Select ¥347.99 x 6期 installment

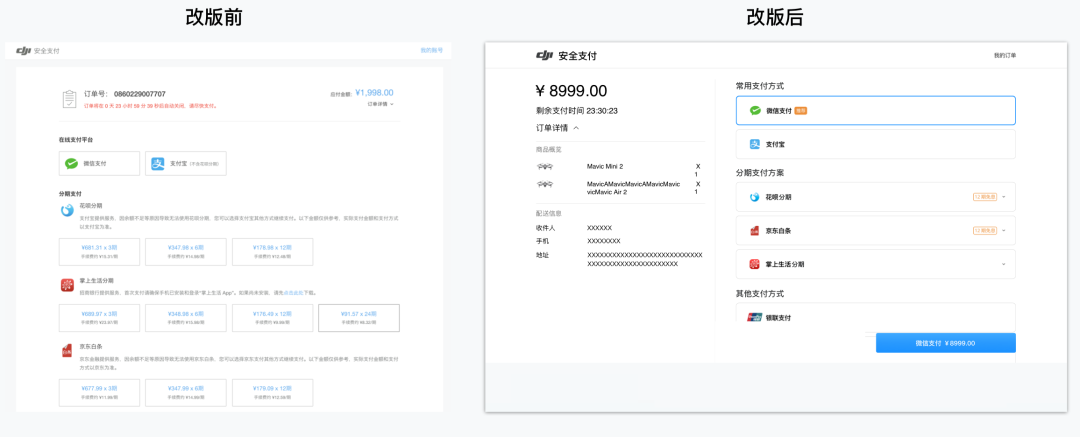pyautogui.click(x=186, y=392)
